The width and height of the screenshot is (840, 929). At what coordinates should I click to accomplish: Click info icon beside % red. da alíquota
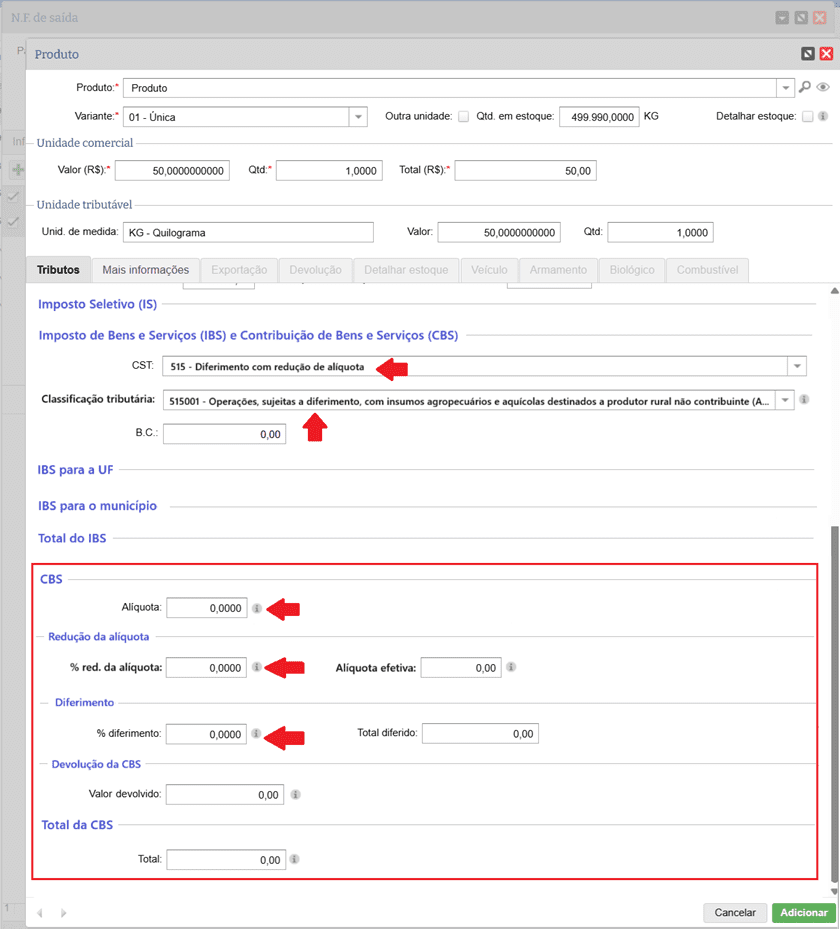pos(257,667)
